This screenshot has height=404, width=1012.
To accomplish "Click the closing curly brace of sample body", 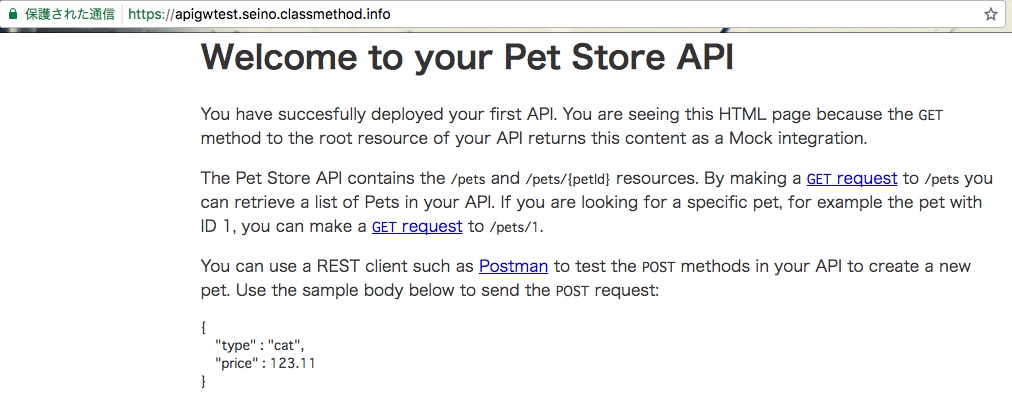I will pyautogui.click(x=204, y=381).
